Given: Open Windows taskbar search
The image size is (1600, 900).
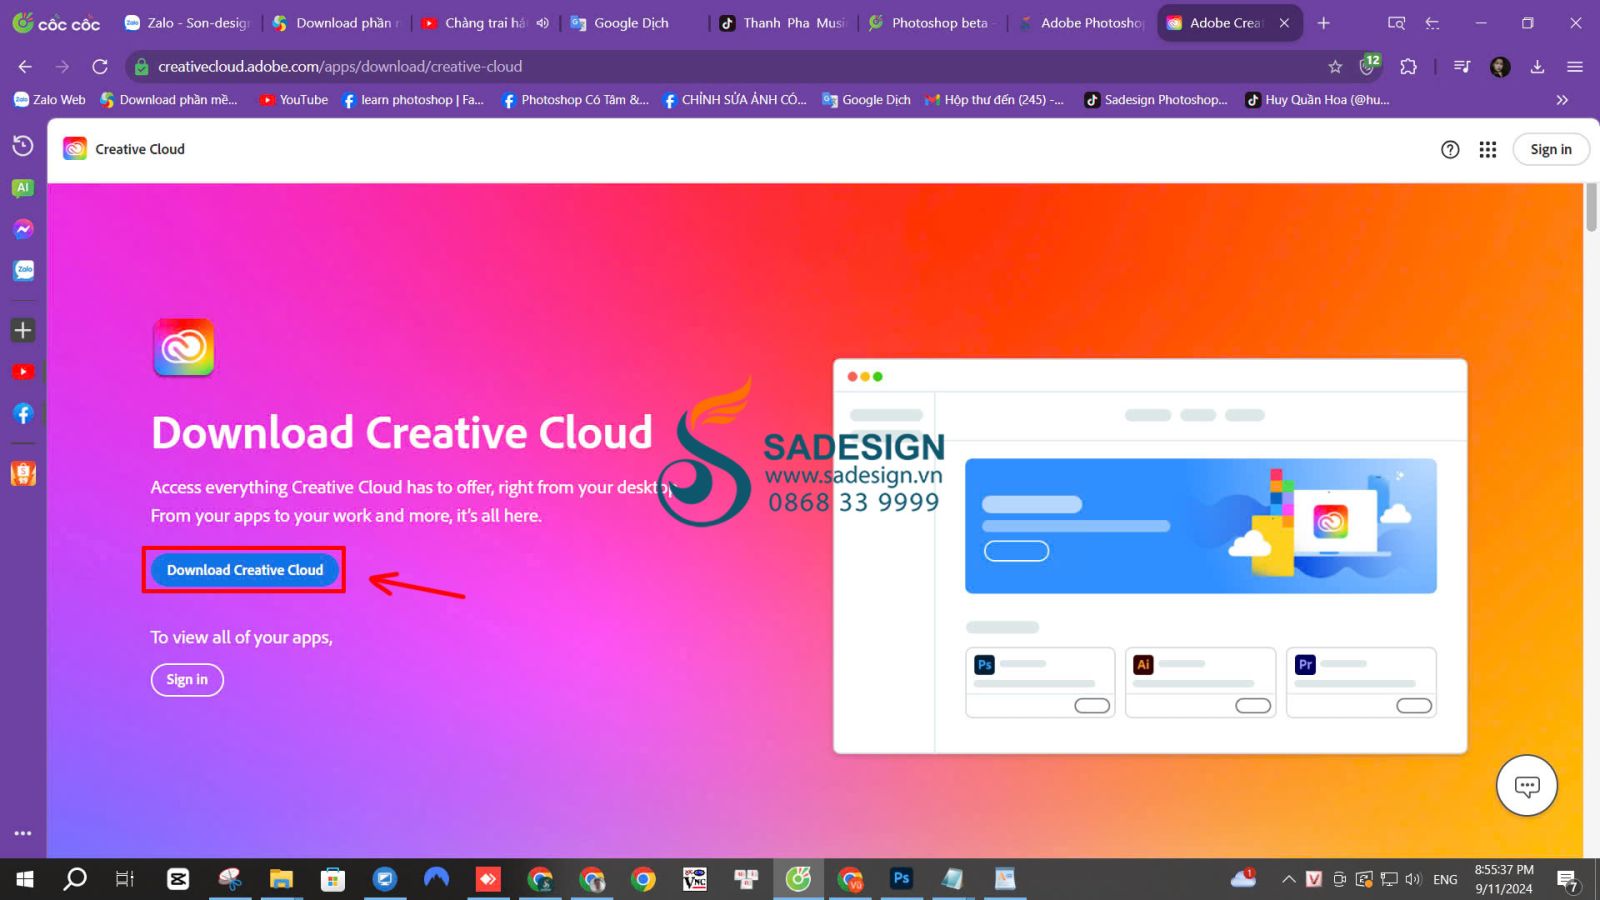Looking at the screenshot, I should (75, 879).
